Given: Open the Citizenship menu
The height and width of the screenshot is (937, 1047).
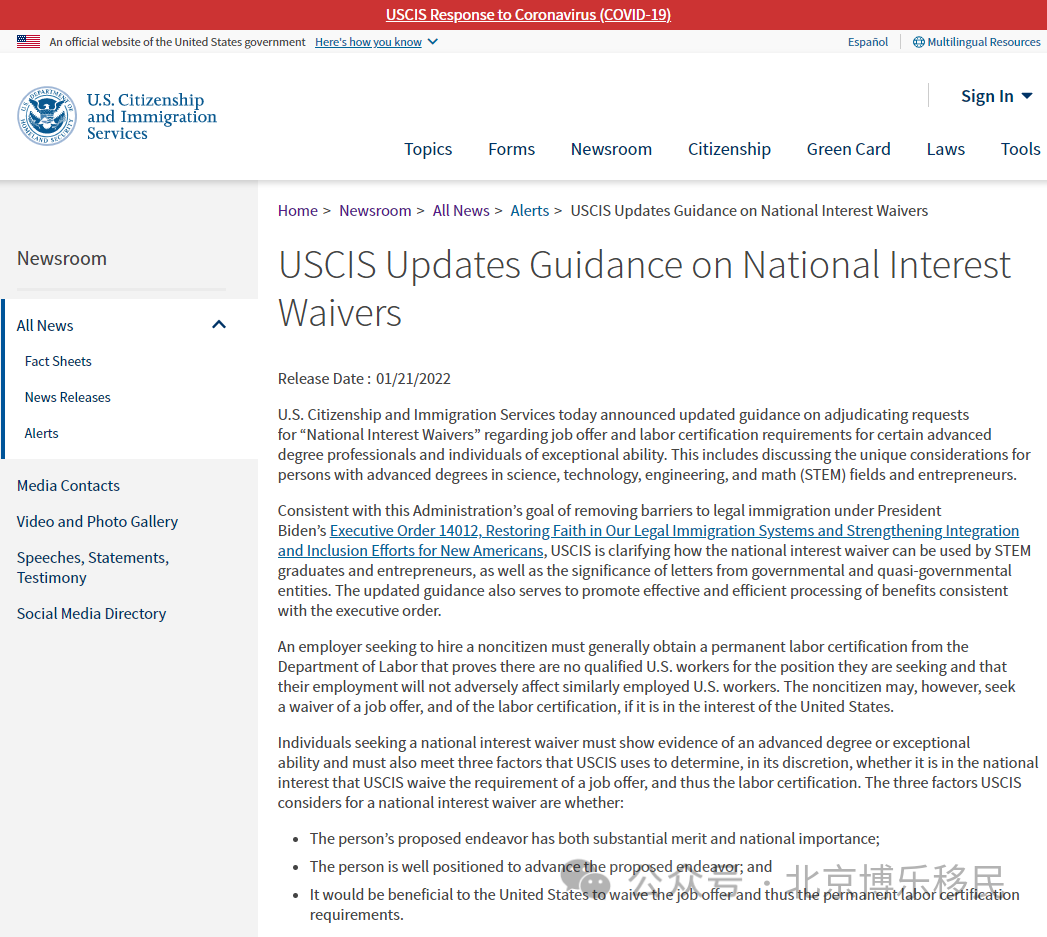Looking at the screenshot, I should (x=729, y=149).
